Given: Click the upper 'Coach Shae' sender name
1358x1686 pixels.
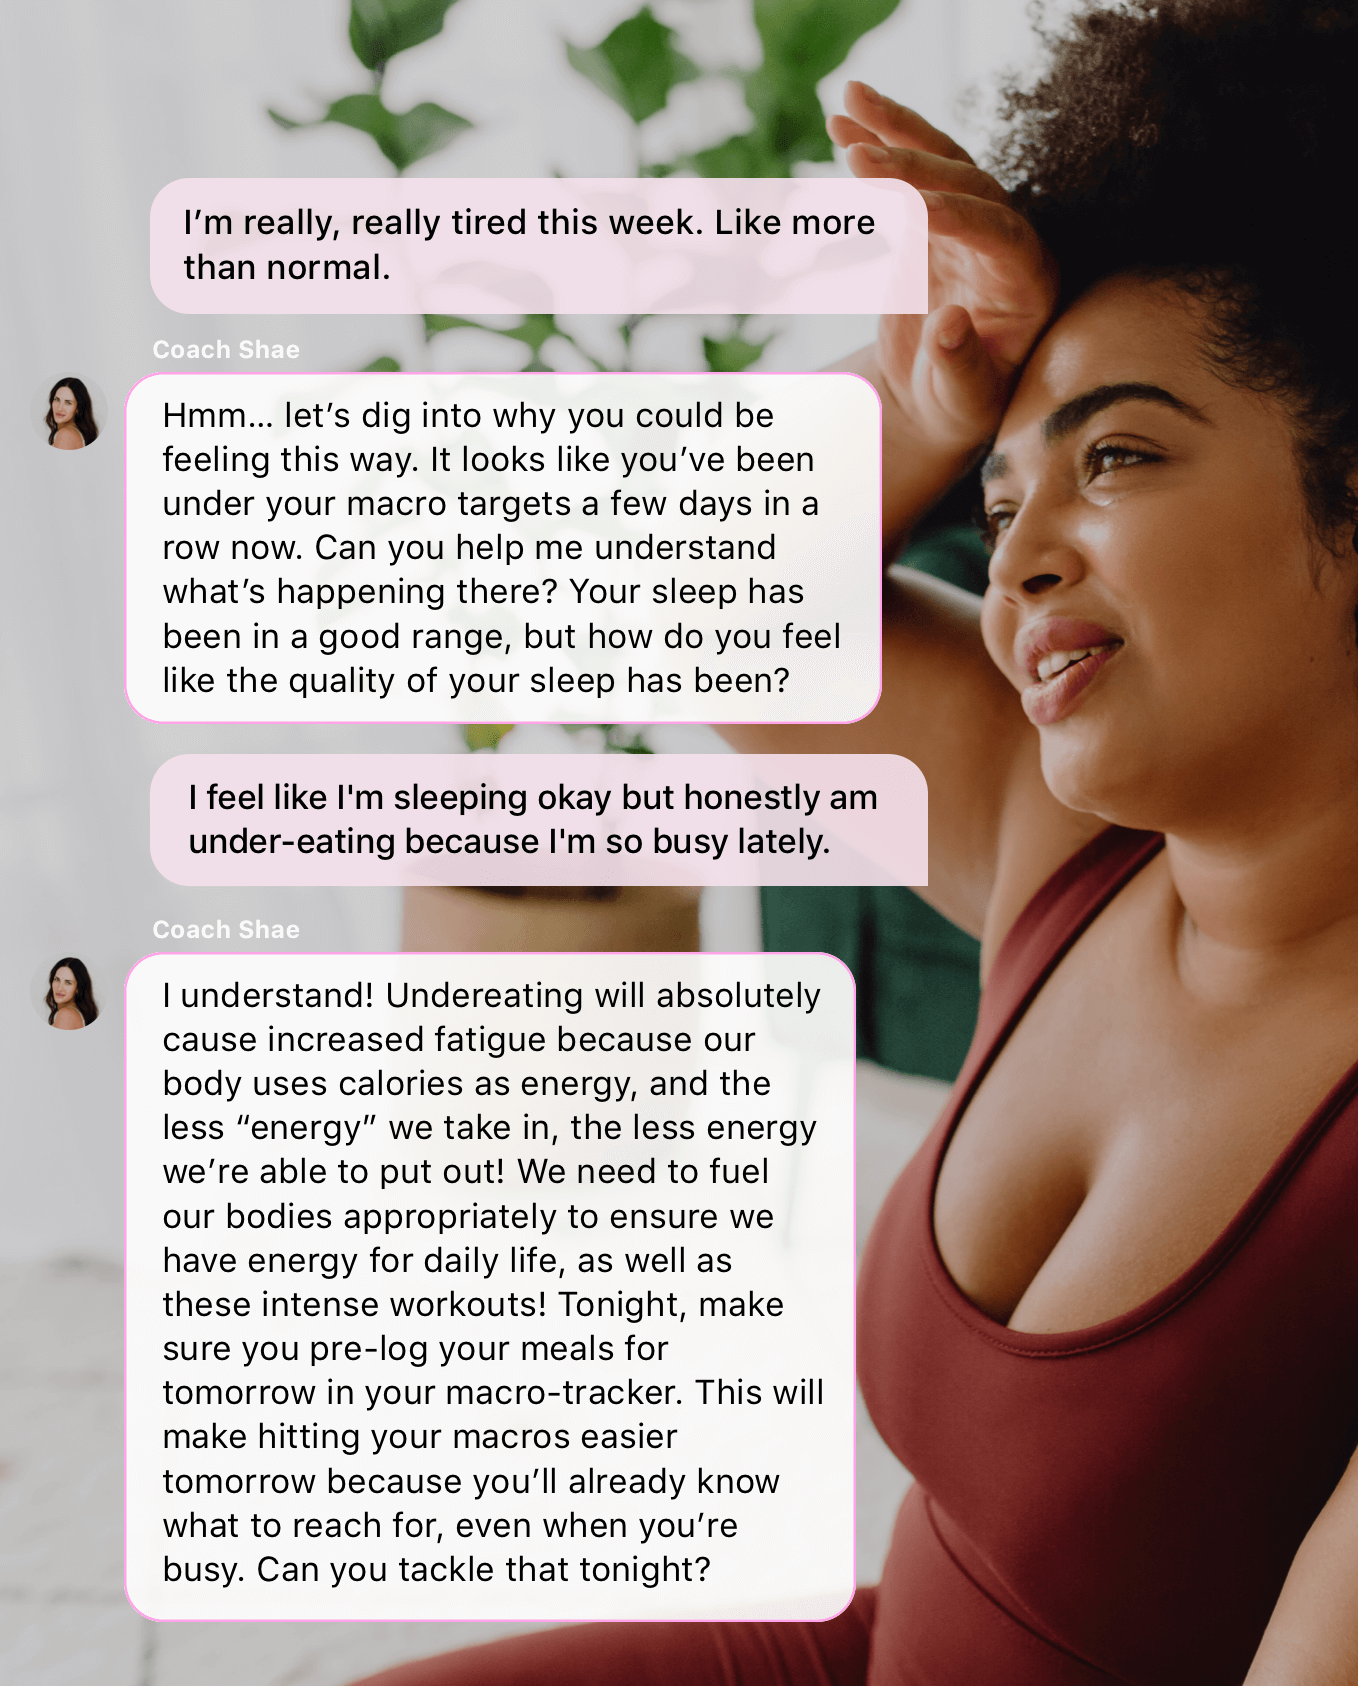Looking at the screenshot, I should [x=226, y=349].
